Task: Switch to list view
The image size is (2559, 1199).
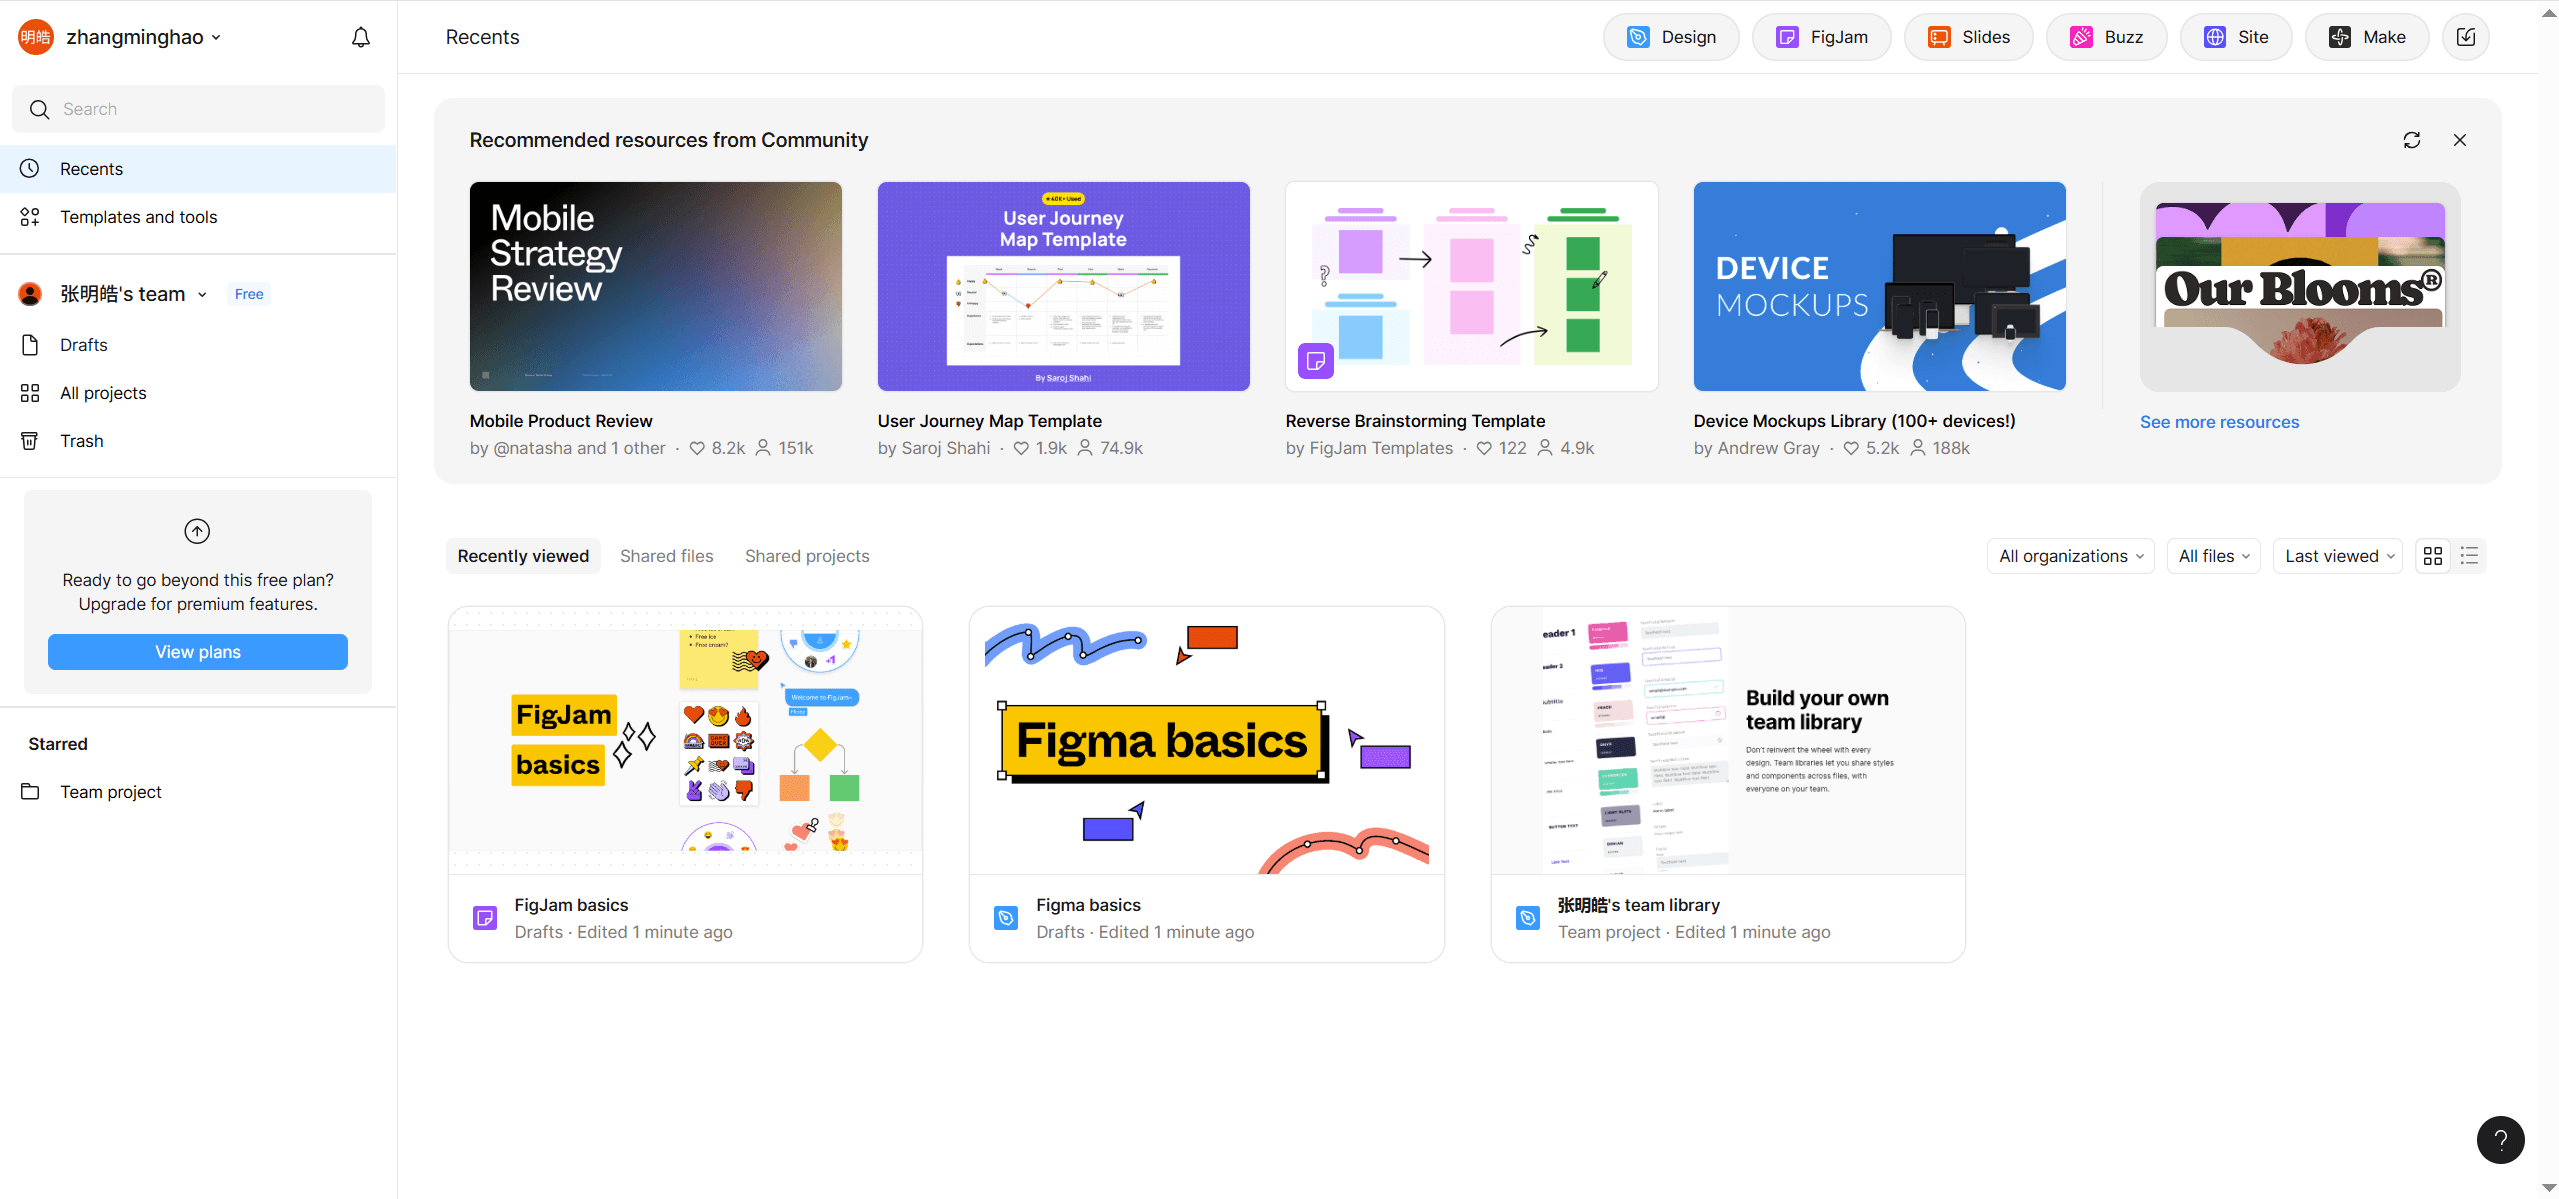Action: point(2469,556)
